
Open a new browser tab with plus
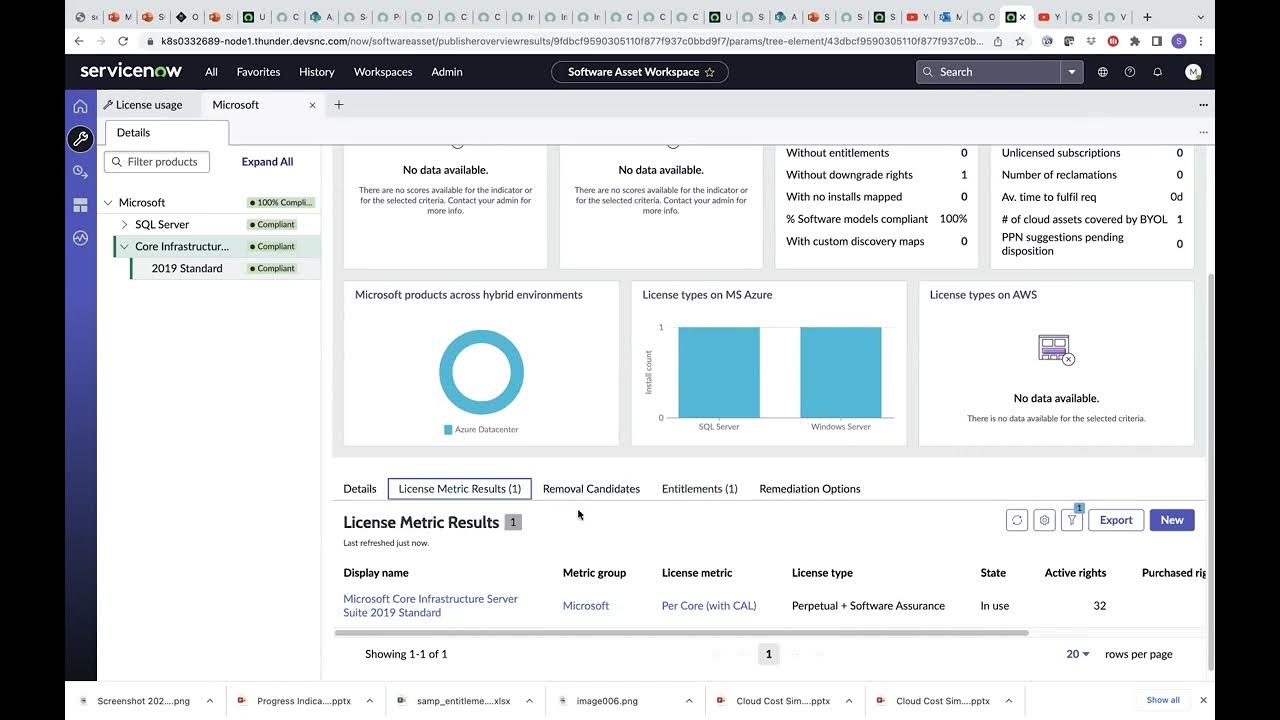(x=1147, y=17)
